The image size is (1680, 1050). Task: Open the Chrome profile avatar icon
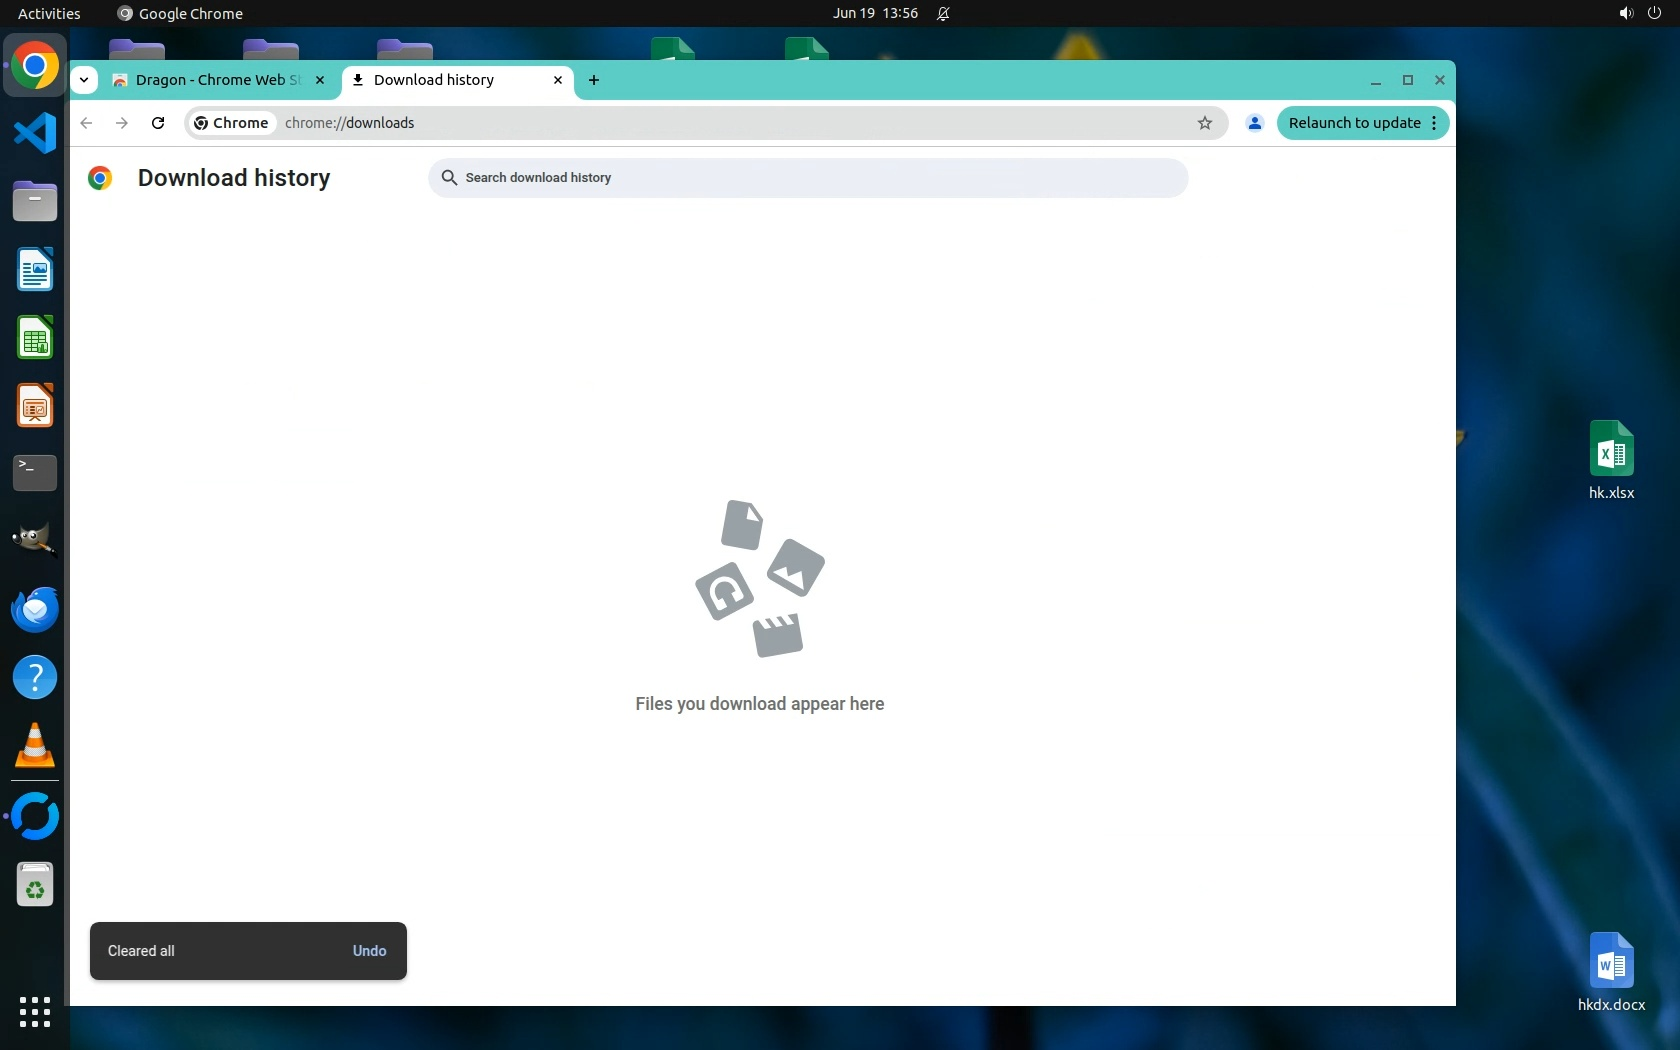pos(1254,123)
